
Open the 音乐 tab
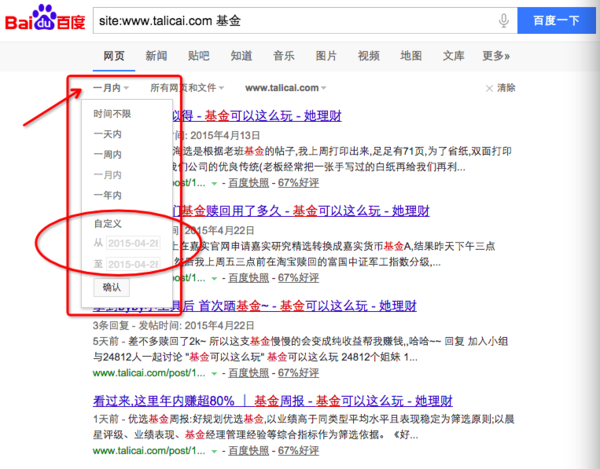284,56
